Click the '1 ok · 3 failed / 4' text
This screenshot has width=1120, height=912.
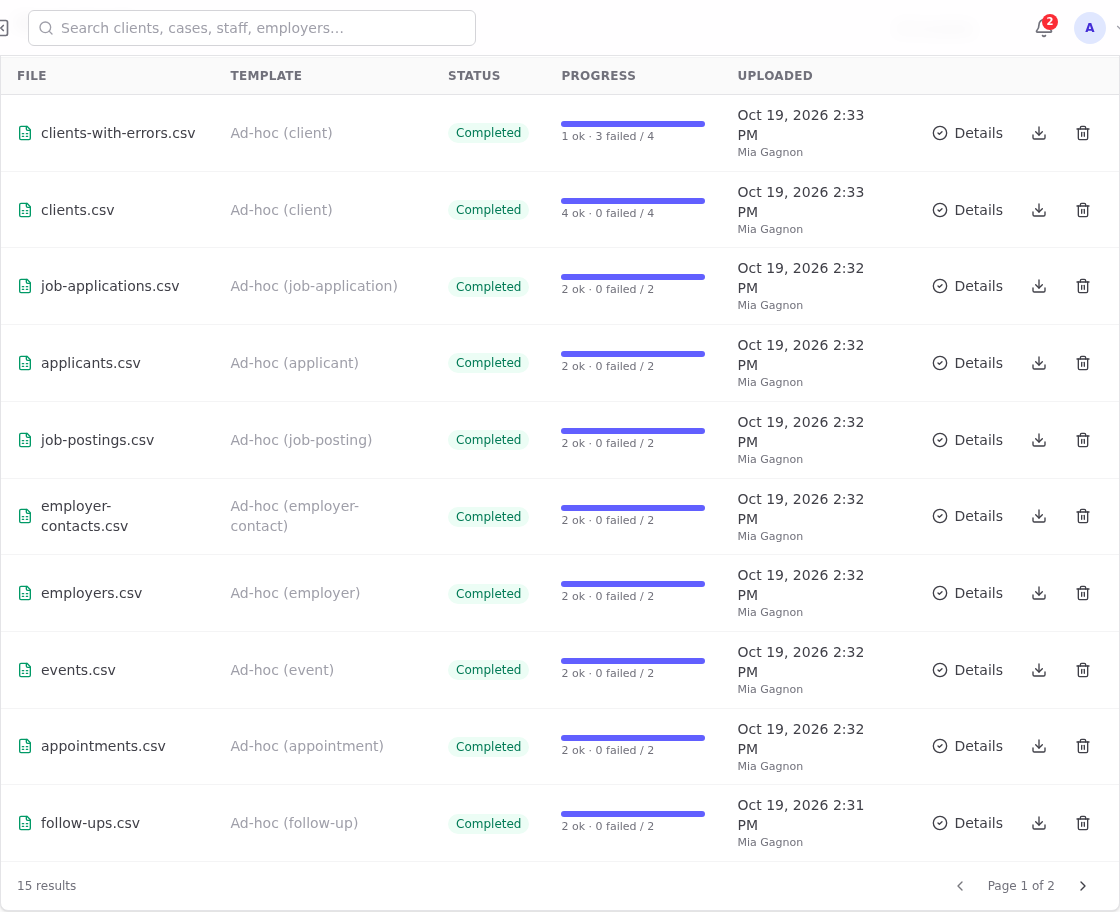coord(608,136)
